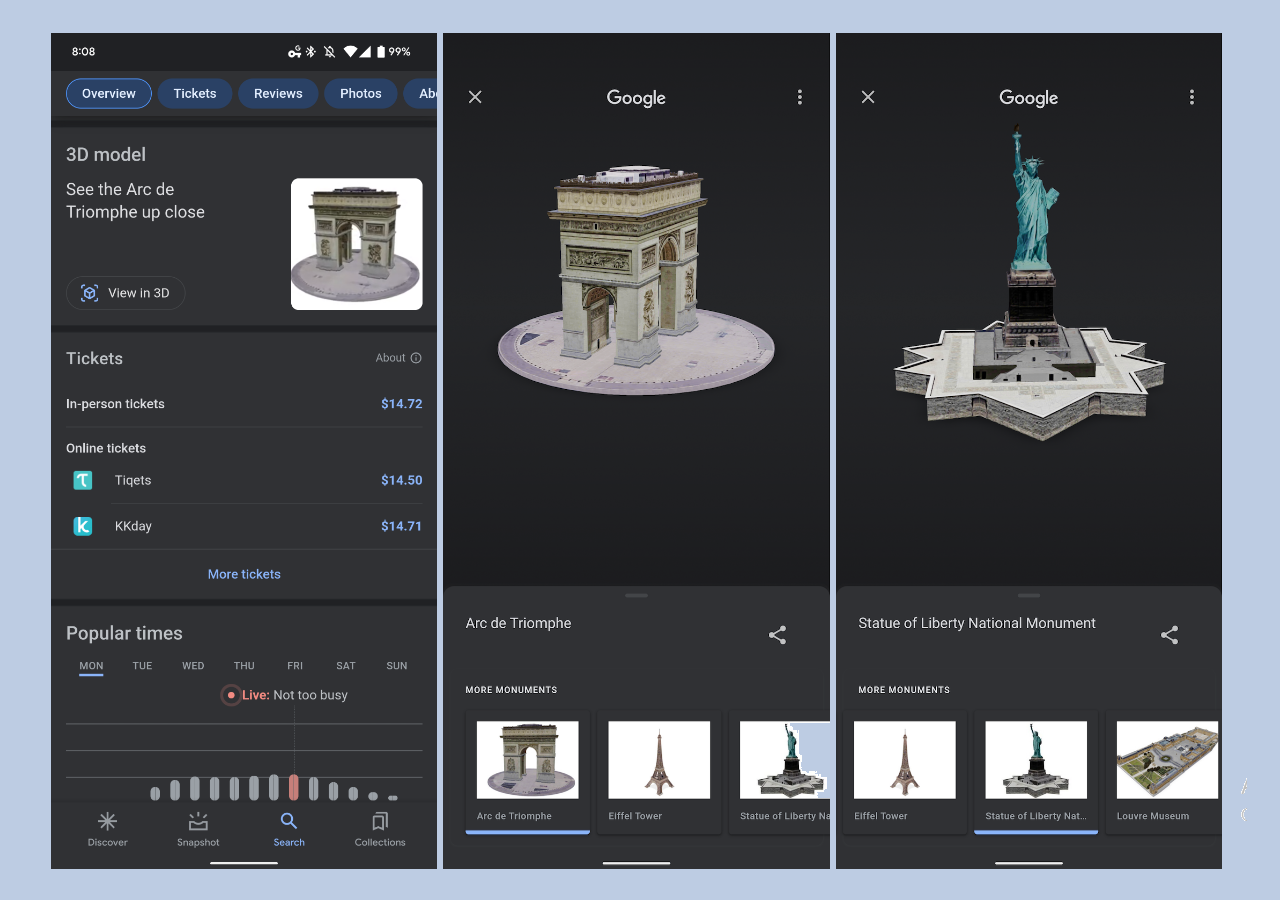1280x900 pixels.
Task: Click the VPN key status icon
Action: (294, 51)
